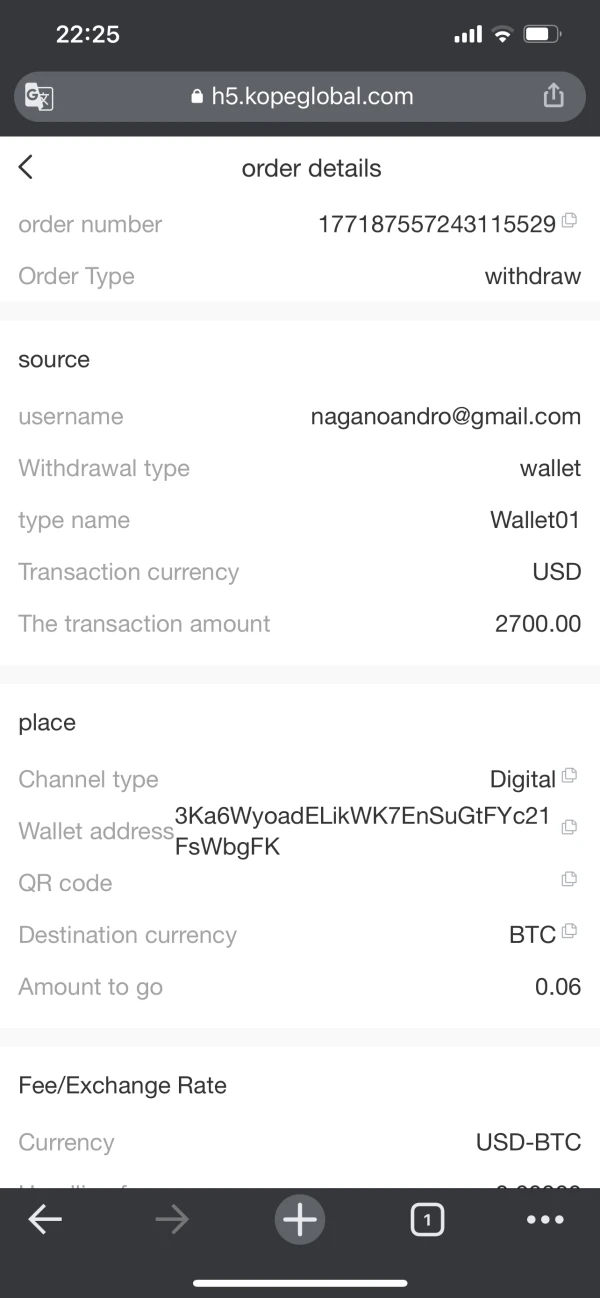Copy the QR code value
The height and width of the screenshot is (1298, 600).
569,879
